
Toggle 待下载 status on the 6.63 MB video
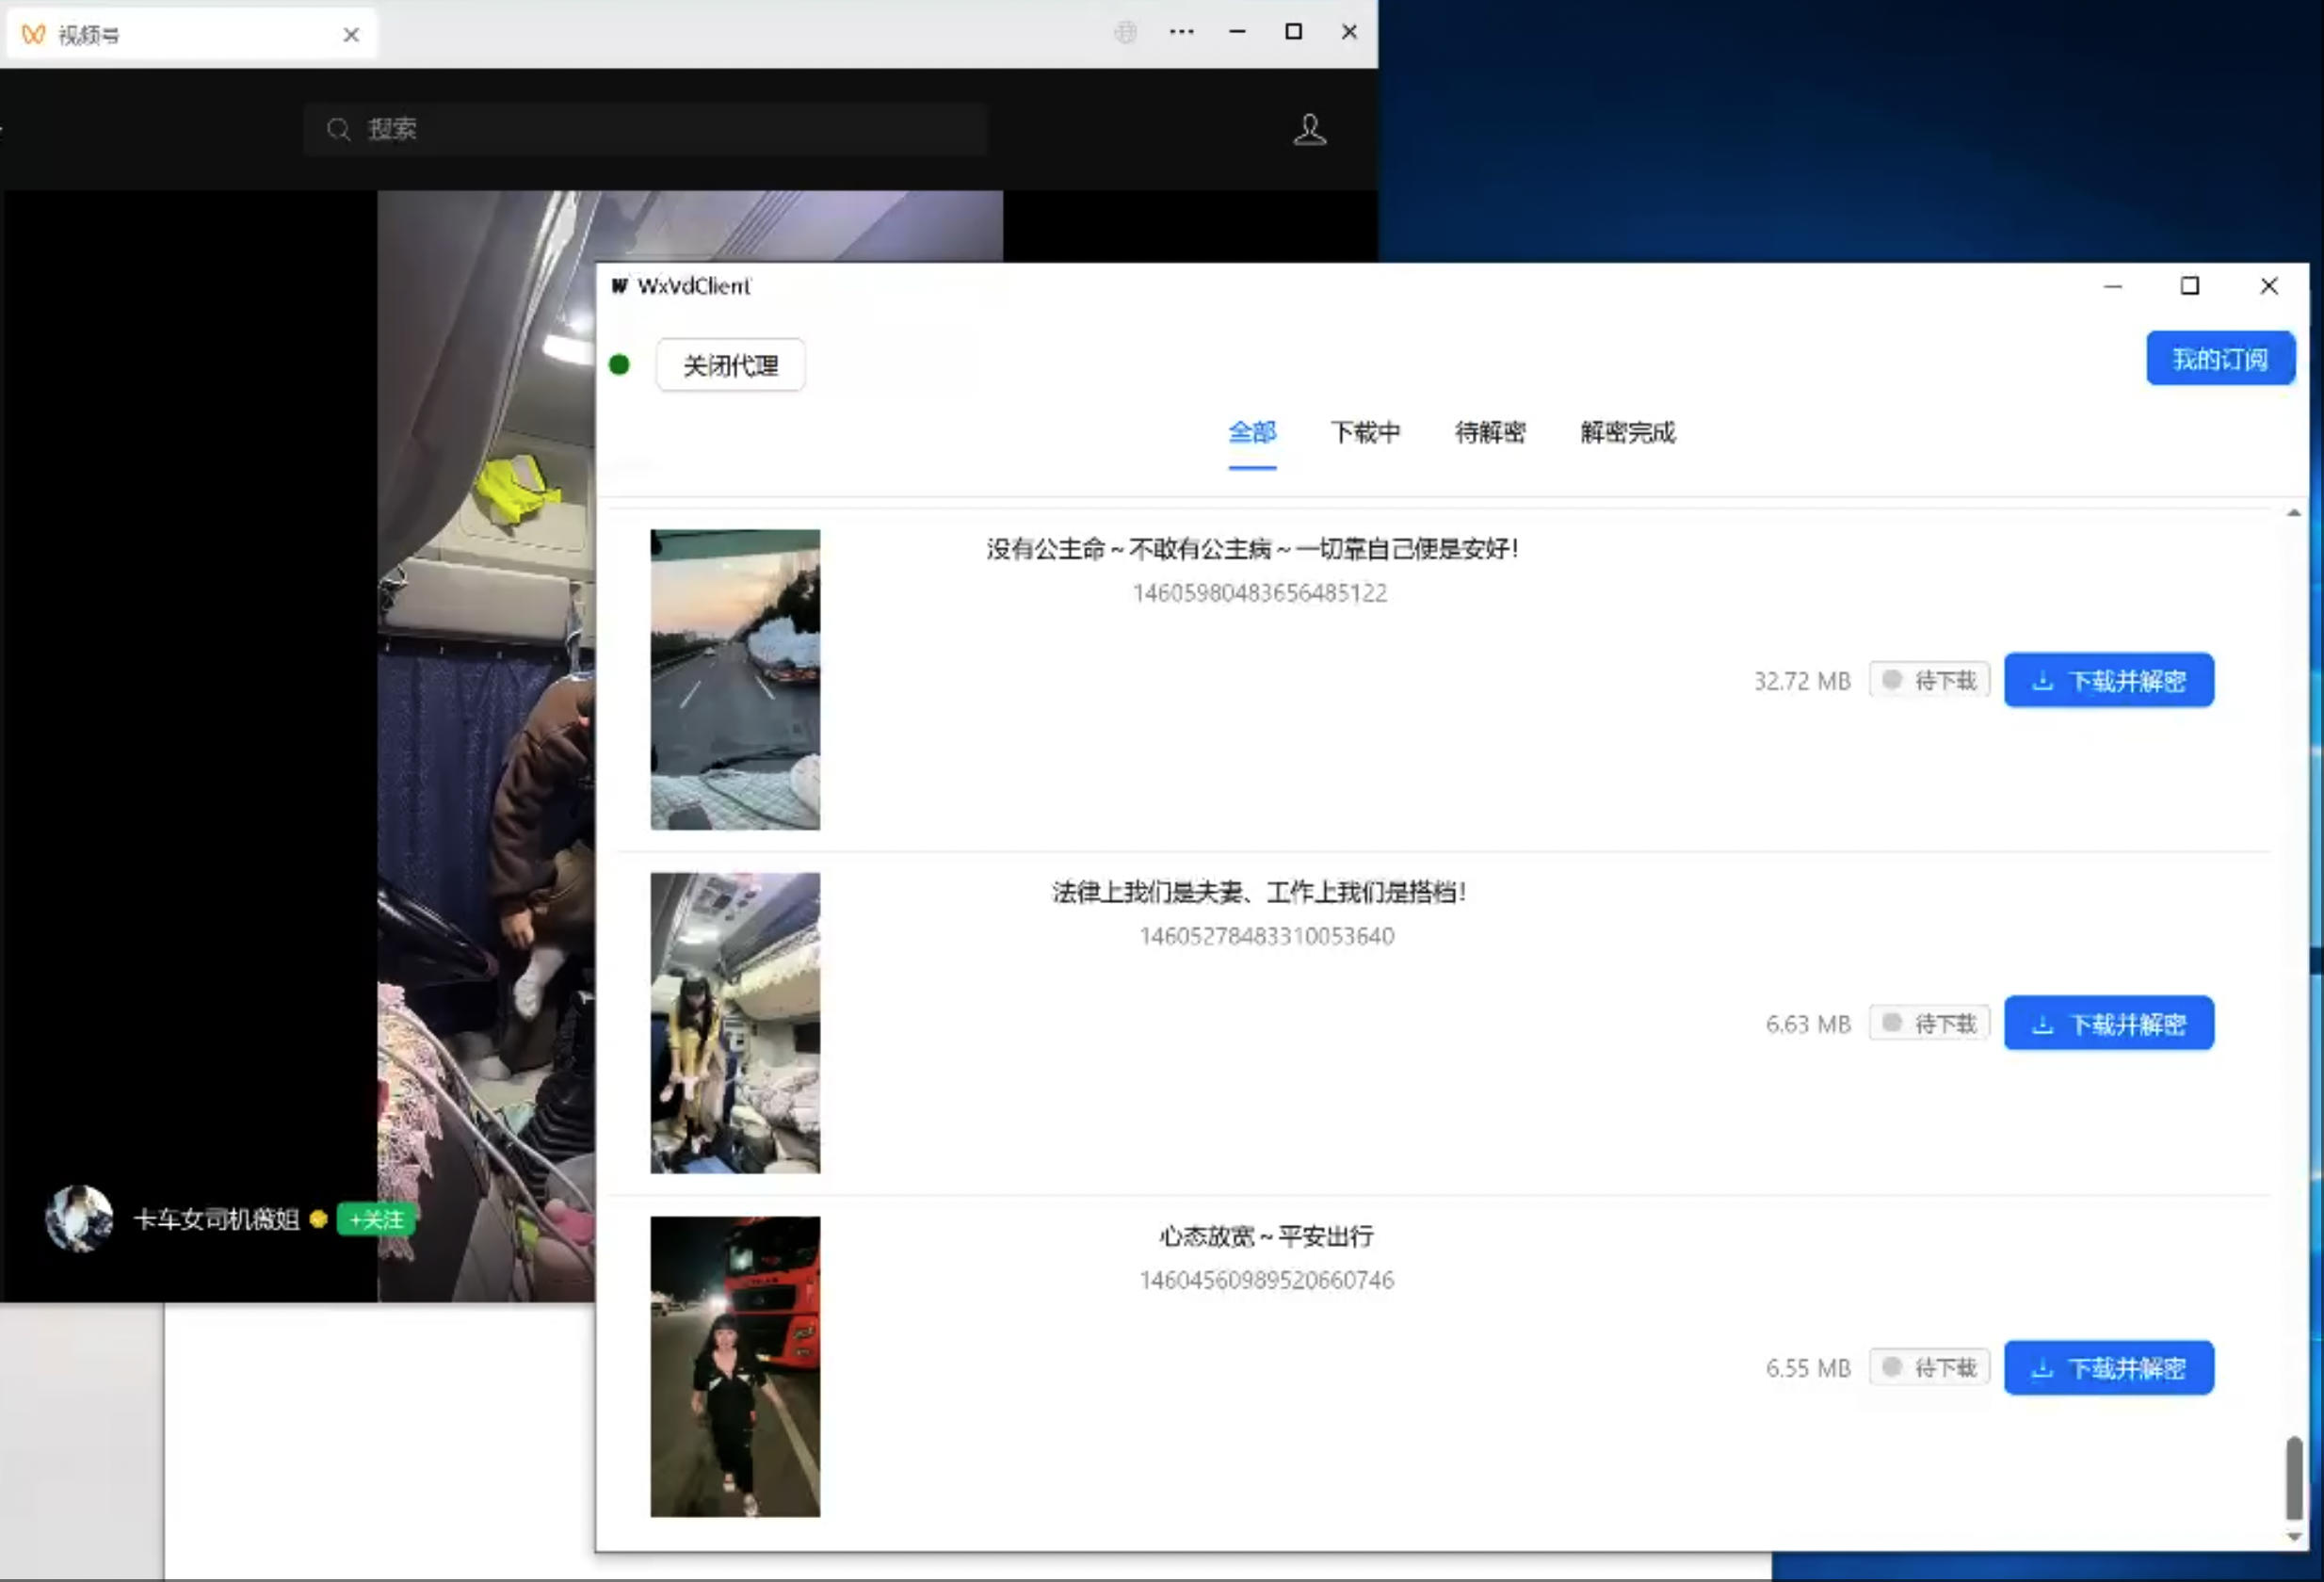click(1929, 1023)
